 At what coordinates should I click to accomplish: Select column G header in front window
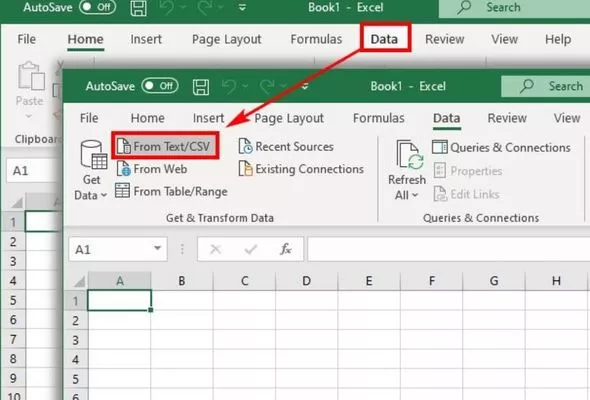[494, 281]
